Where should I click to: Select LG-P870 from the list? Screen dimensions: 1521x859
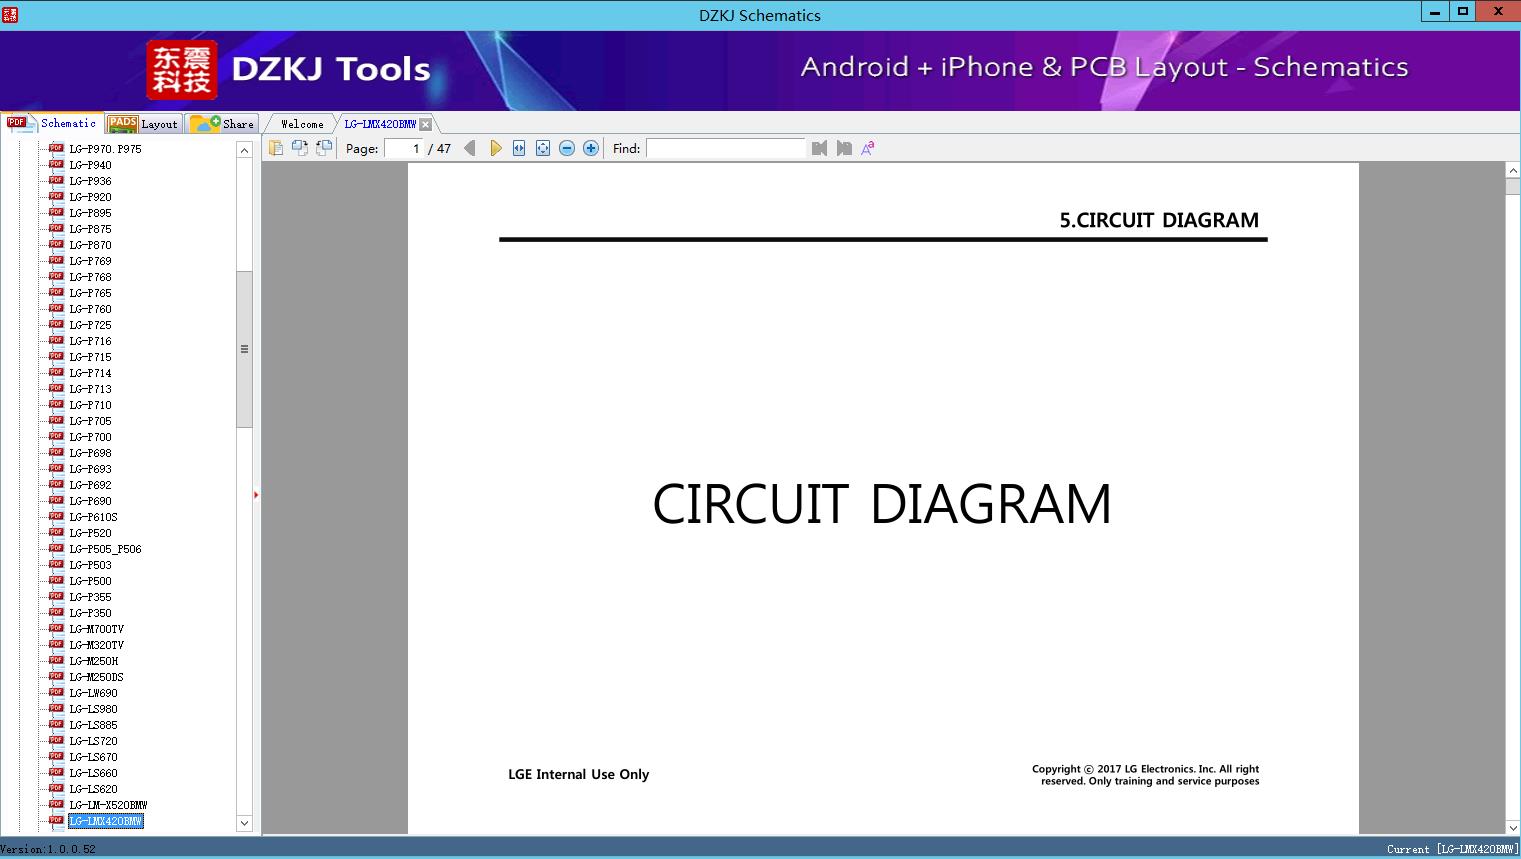pyautogui.click(x=90, y=245)
